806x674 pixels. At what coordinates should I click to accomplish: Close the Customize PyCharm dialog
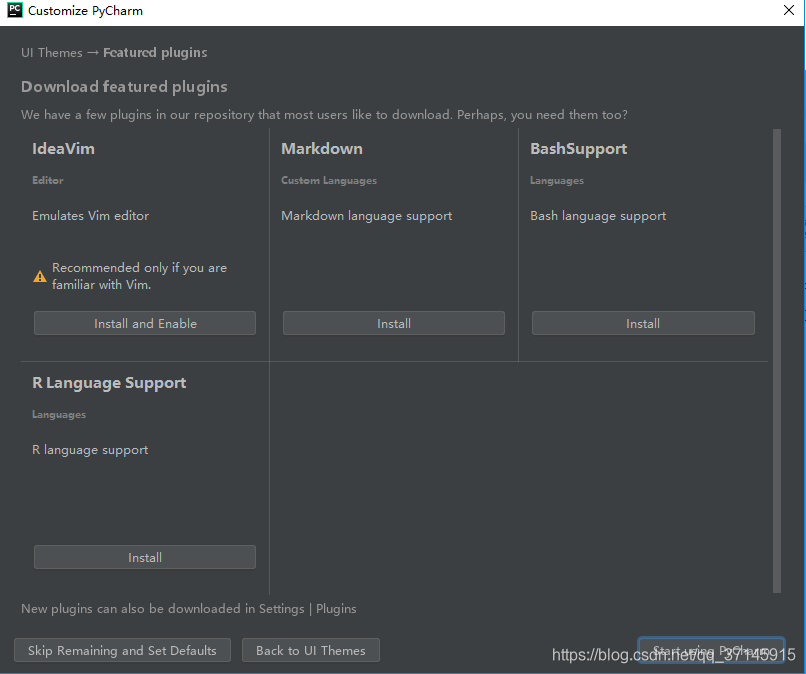click(789, 10)
